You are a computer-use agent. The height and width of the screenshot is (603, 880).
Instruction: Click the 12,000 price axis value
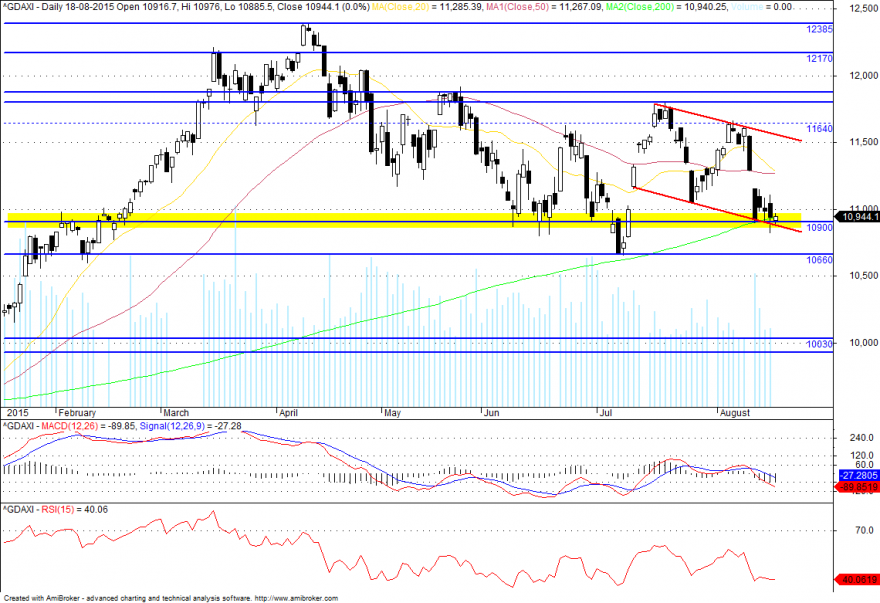pos(864,75)
